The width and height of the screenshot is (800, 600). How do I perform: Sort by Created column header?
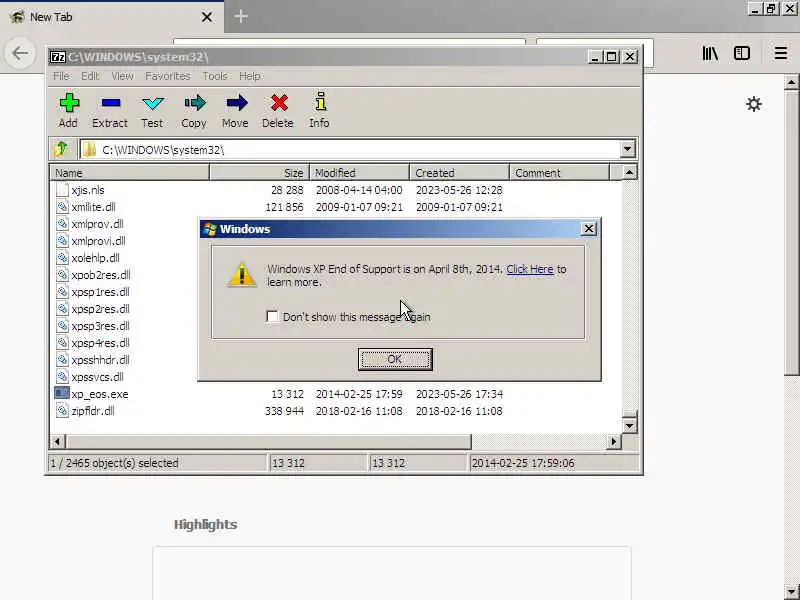point(459,172)
